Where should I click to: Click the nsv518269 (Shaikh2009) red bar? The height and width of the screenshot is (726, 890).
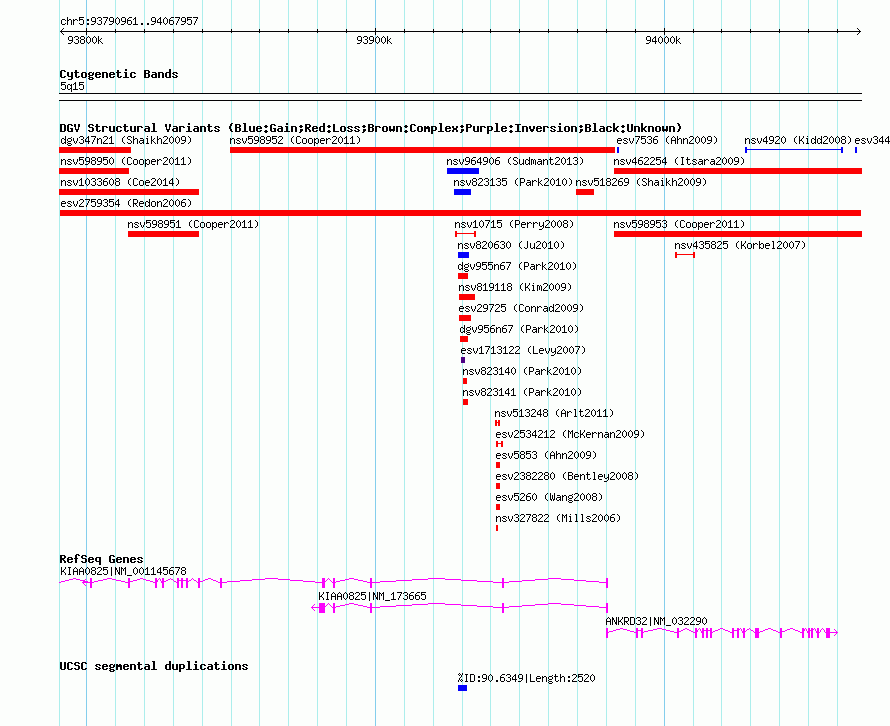(585, 192)
